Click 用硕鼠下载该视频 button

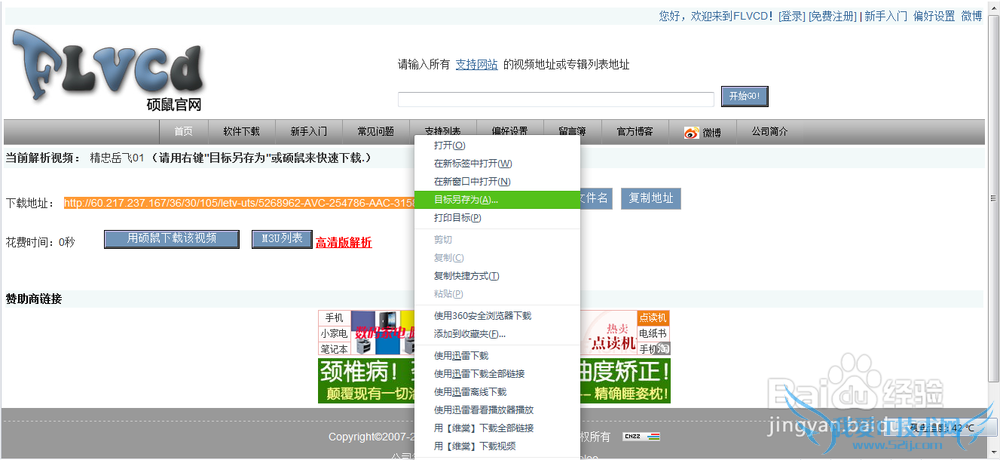click(x=172, y=239)
